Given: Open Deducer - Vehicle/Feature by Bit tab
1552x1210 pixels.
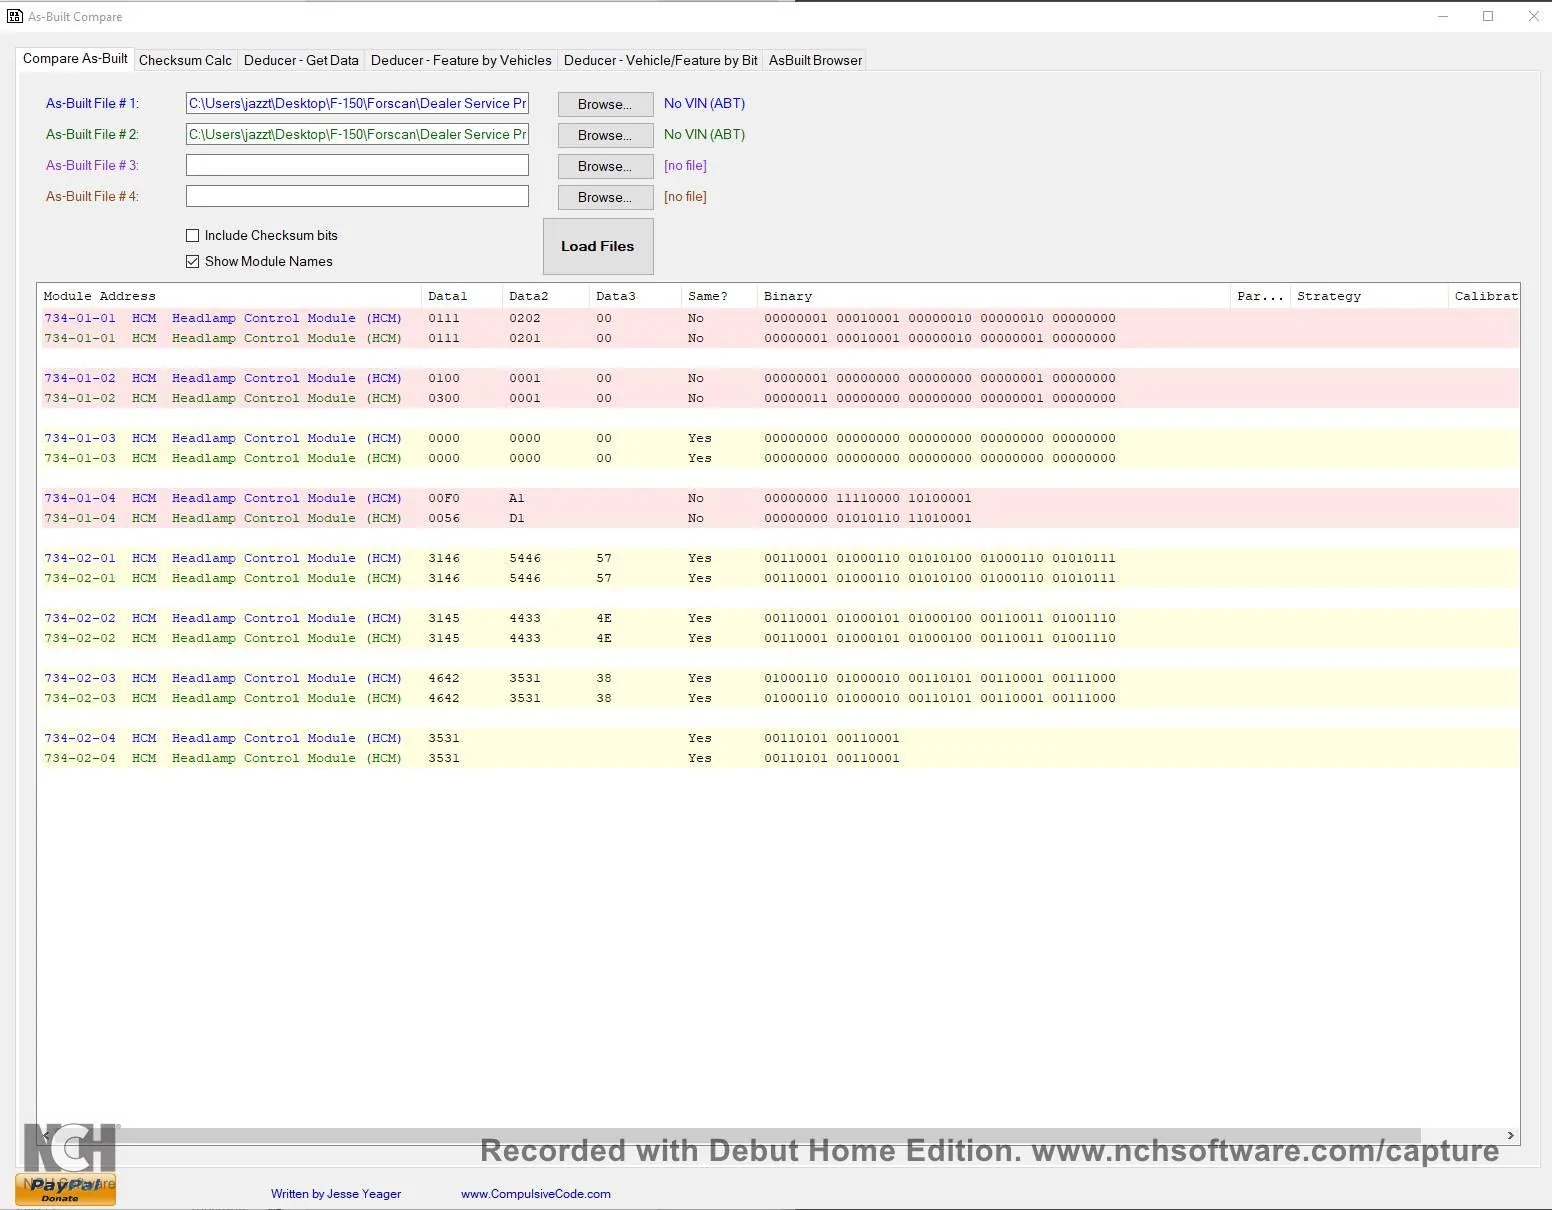Looking at the screenshot, I should [x=661, y=60].
